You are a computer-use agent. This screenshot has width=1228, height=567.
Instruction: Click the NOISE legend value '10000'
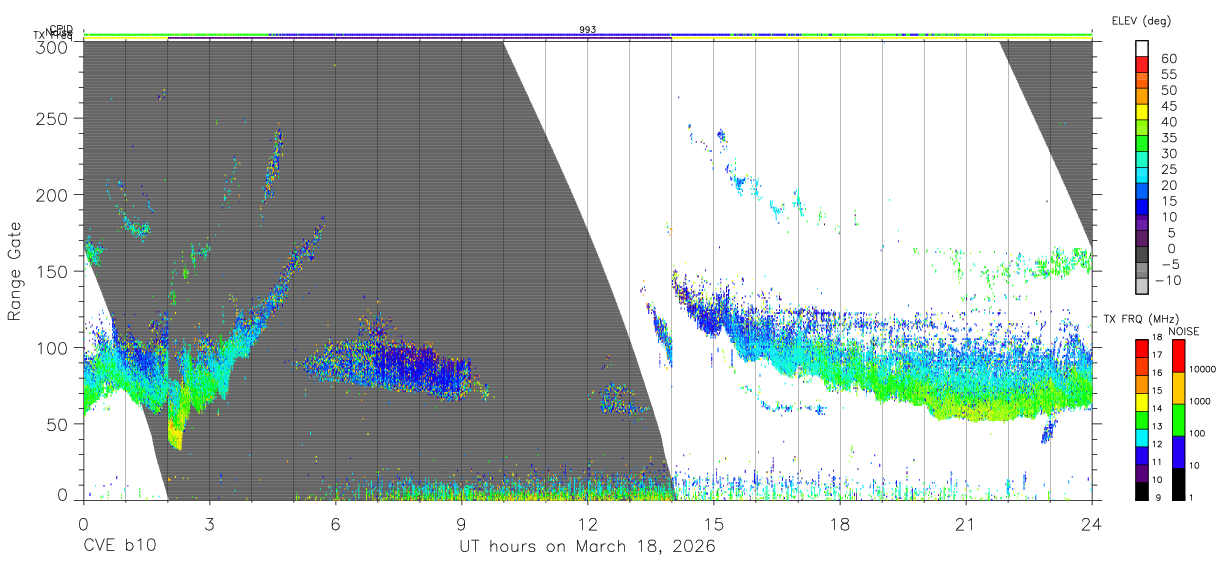(1204, 369)
